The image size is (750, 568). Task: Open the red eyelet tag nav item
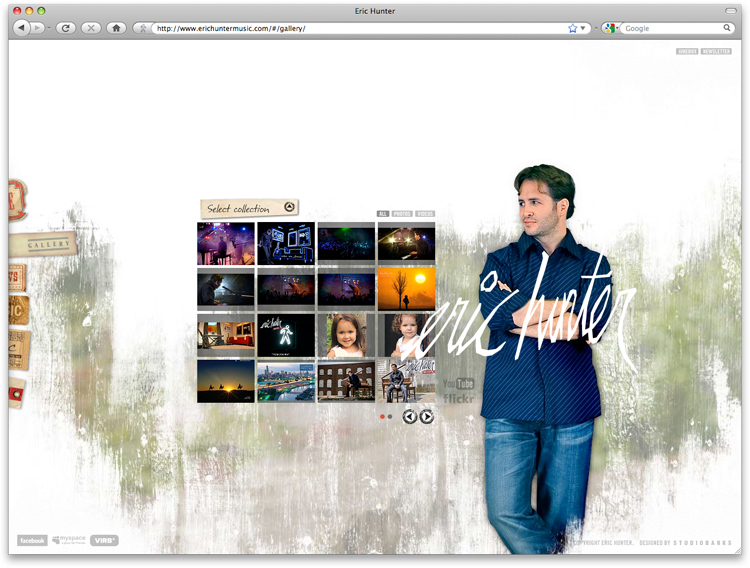point(16,393)
